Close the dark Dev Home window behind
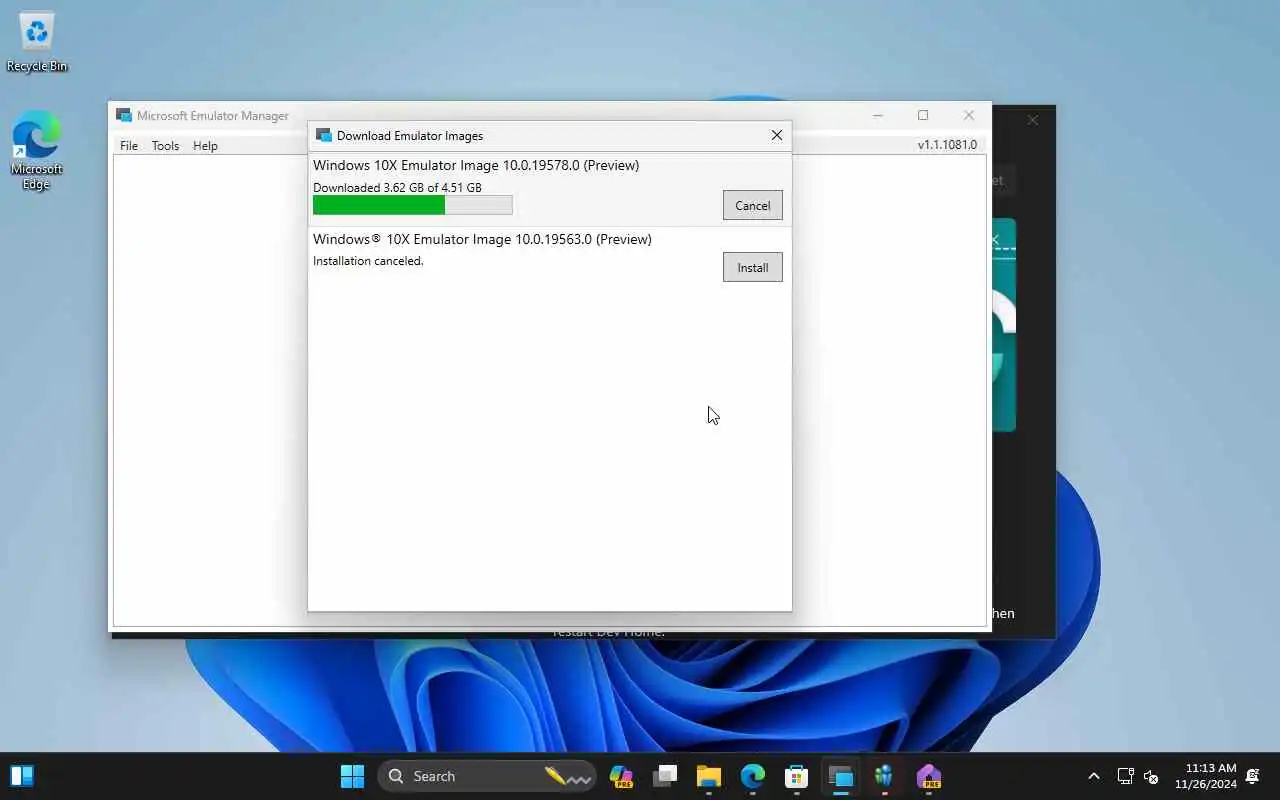 click(x=1033, y=120)
